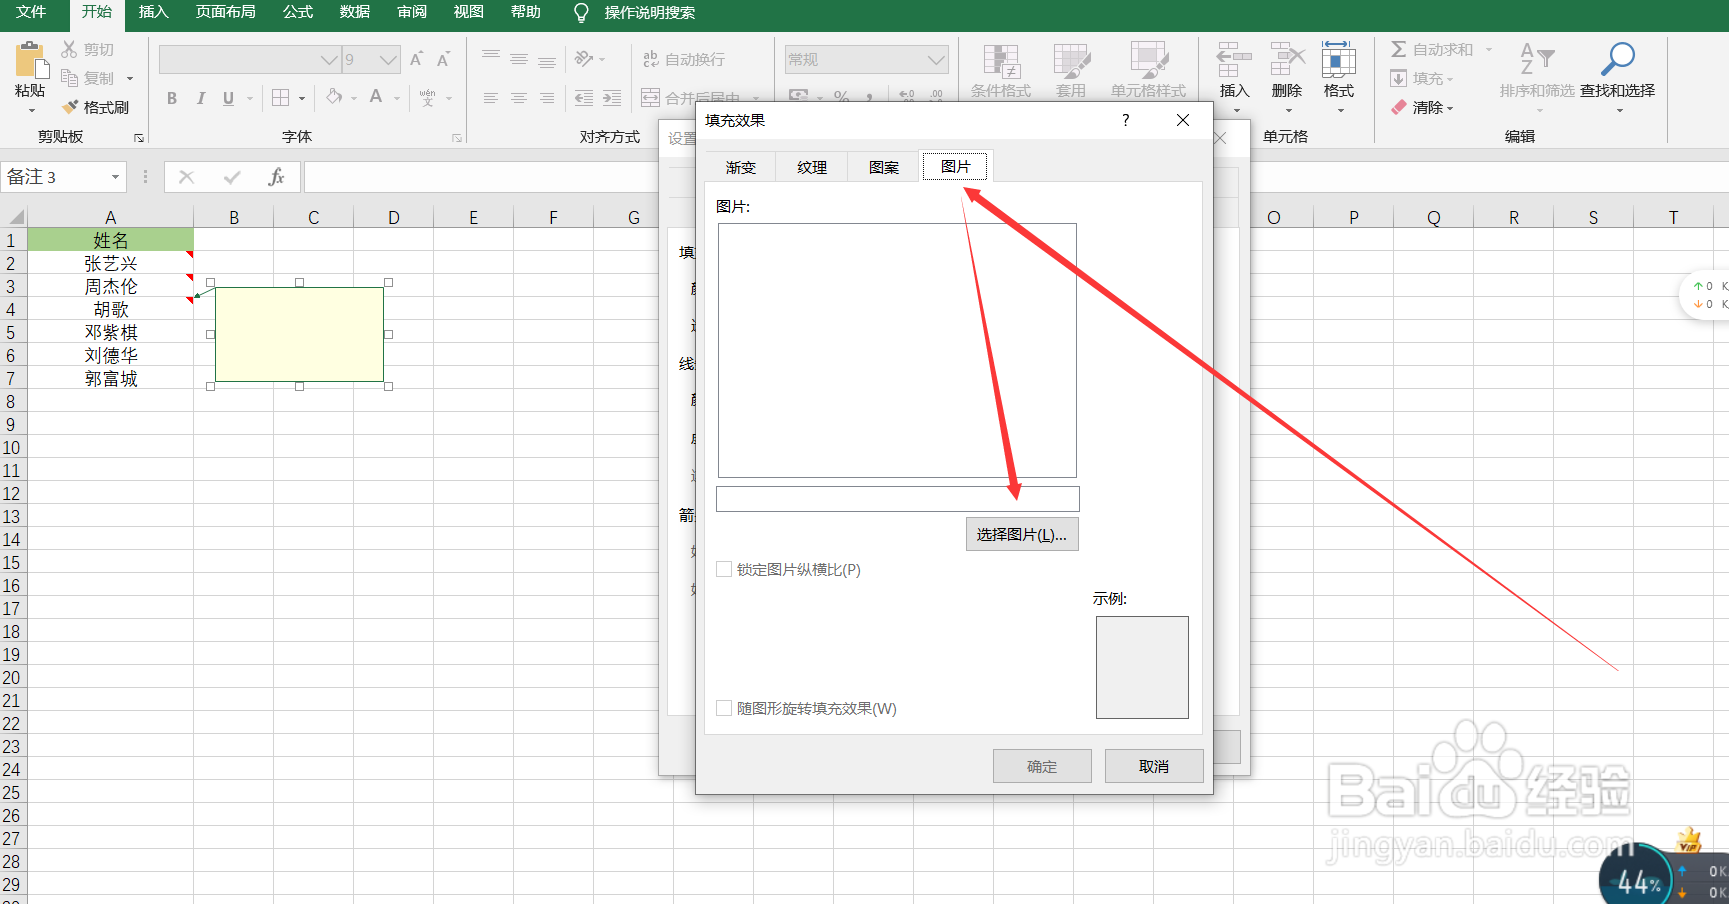Open the Review (审阅) ribbon tab
1729x904 pixels.
(x=412, y=12)
